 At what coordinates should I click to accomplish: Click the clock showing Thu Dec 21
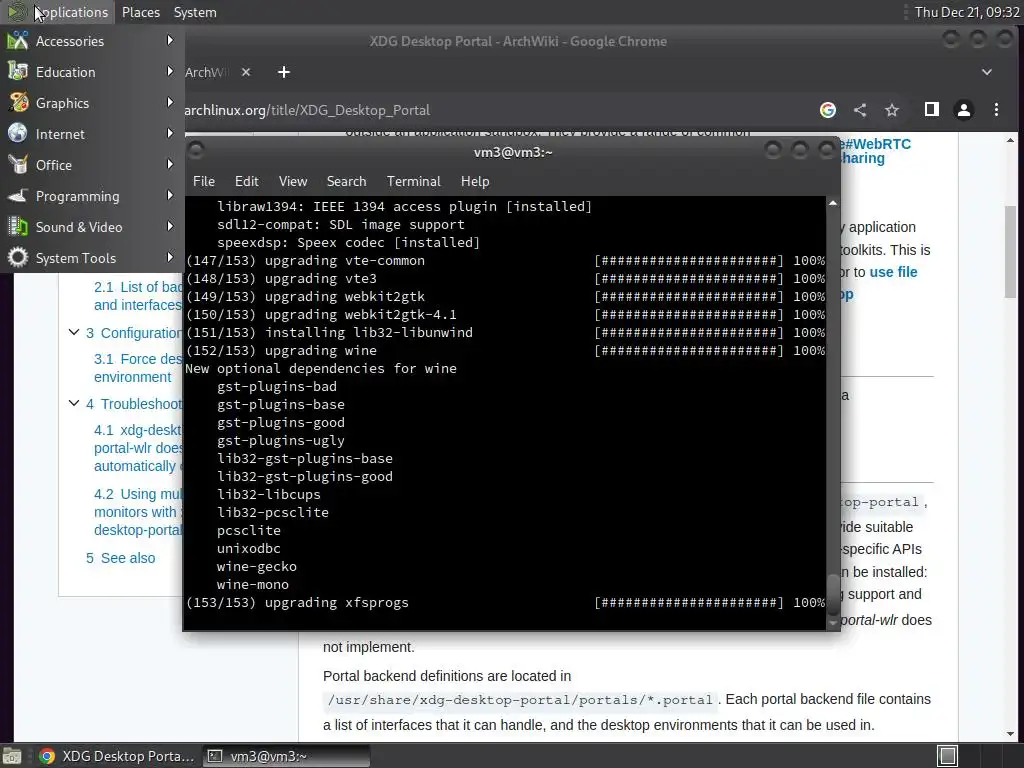pyautogui.click(x=967, y=12)
